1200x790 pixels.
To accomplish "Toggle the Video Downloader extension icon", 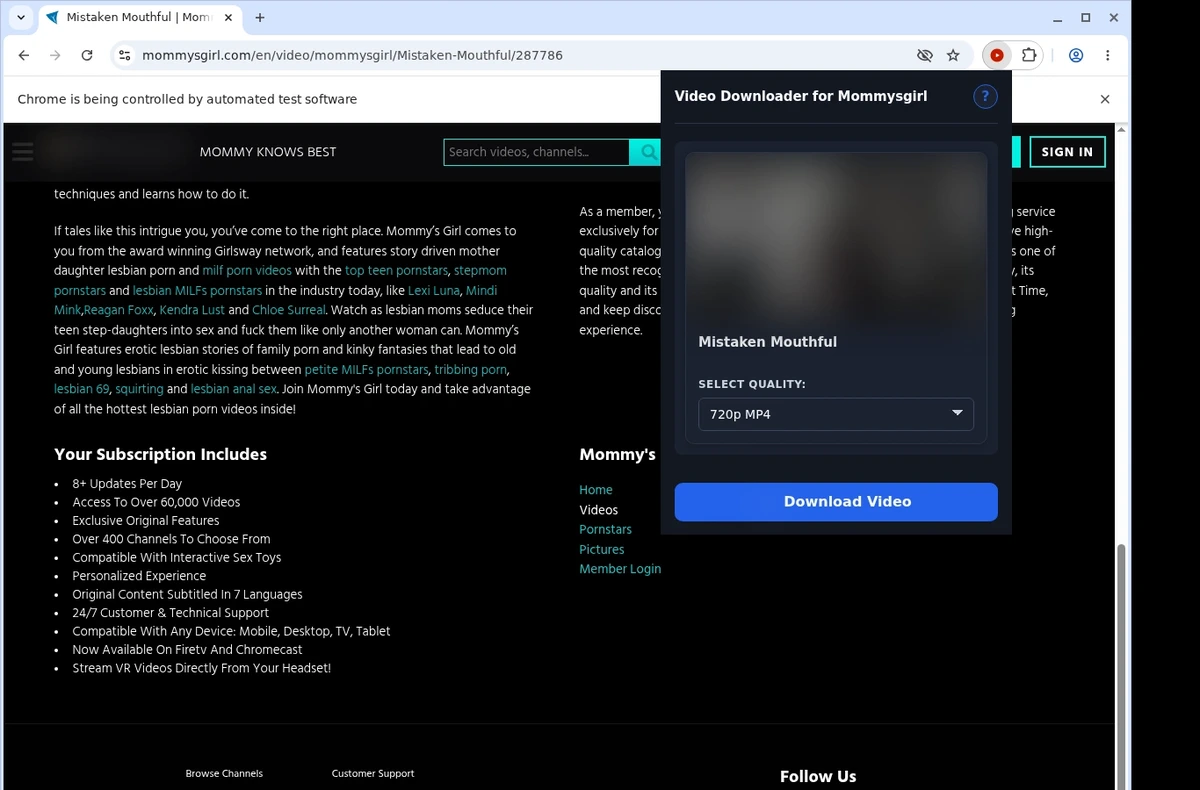I will [x=996, y=56].
